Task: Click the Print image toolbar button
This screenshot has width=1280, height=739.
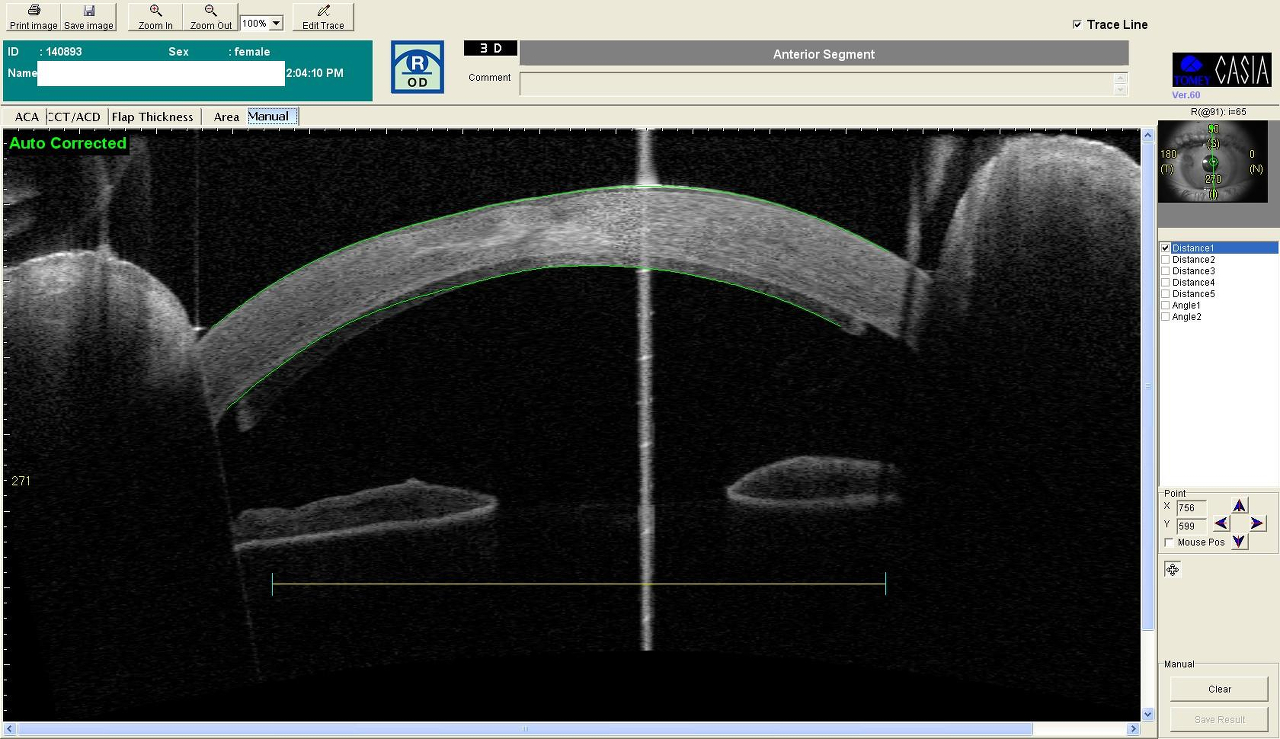Action: (x=33, y=17)
